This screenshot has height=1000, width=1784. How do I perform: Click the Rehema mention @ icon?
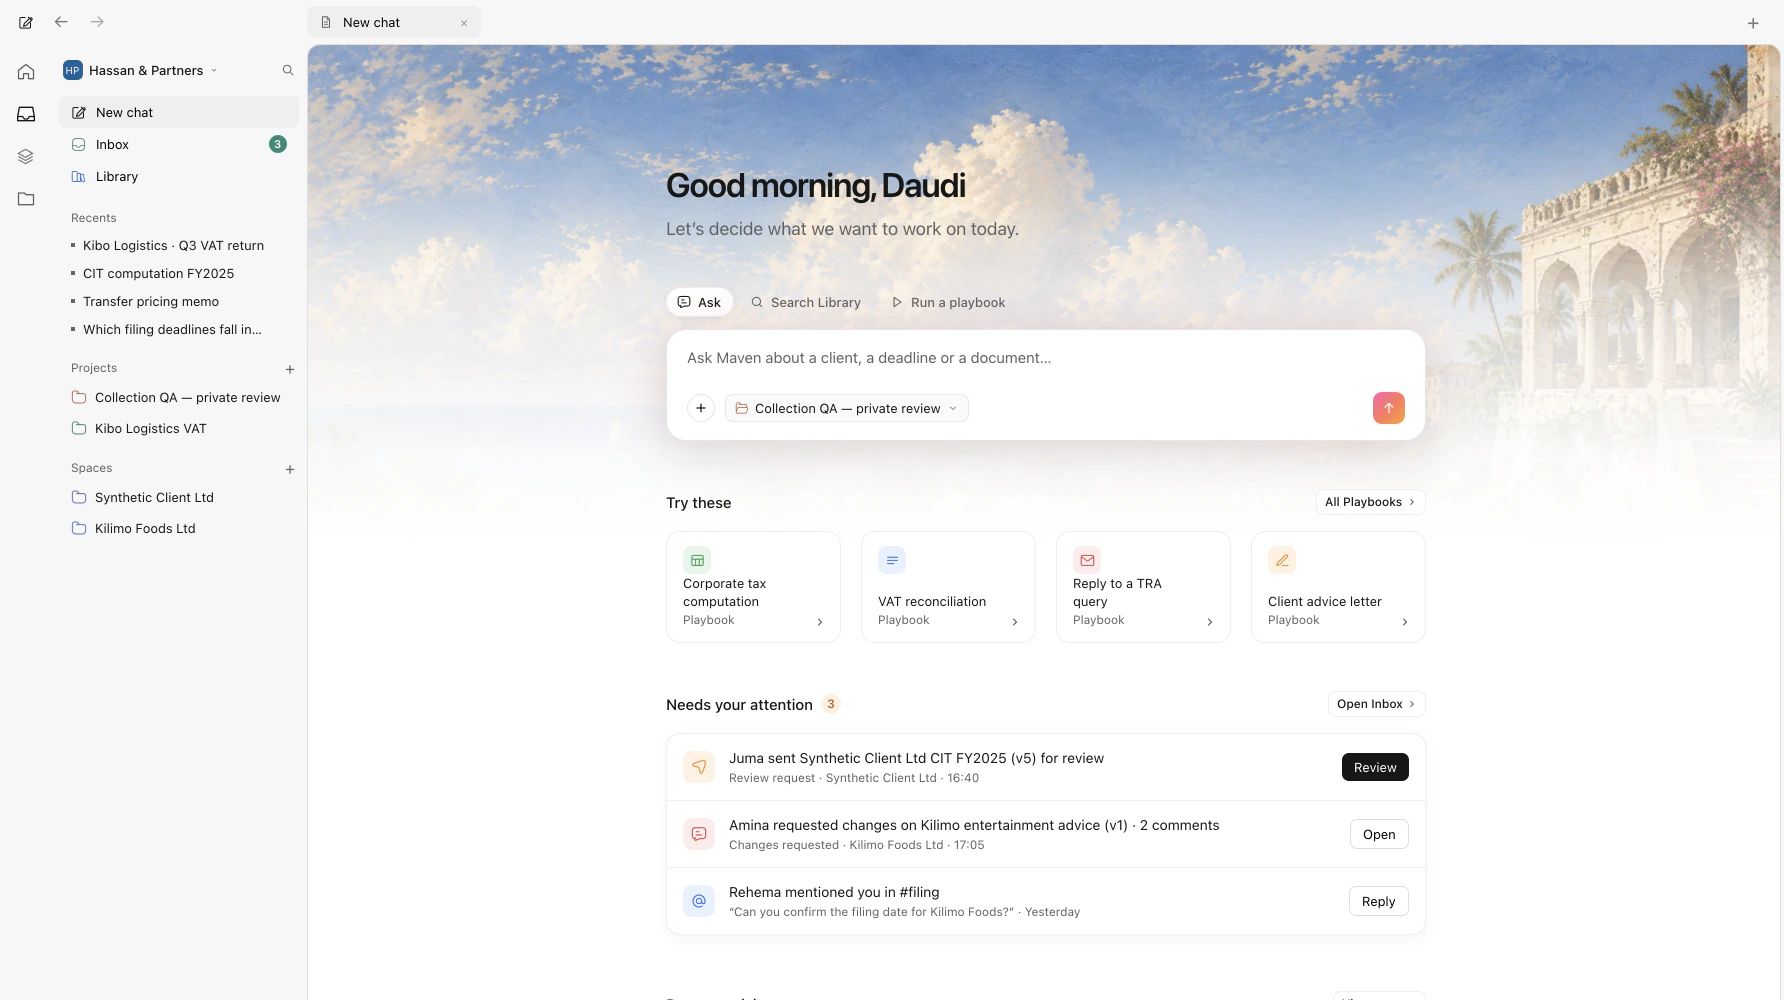click(699, 901)
